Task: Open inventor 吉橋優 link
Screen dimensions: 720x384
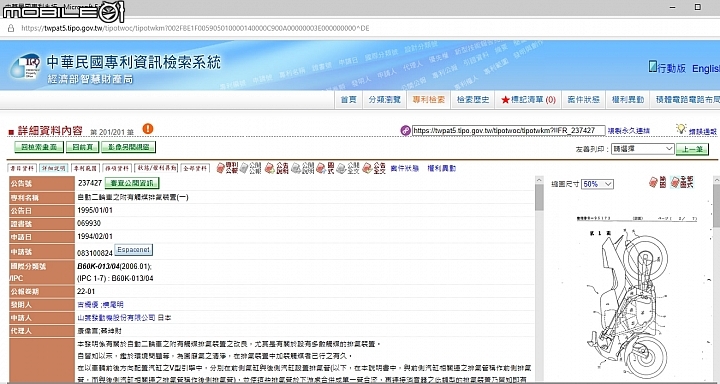Action: pyautogui.click(x=87, y=305)
